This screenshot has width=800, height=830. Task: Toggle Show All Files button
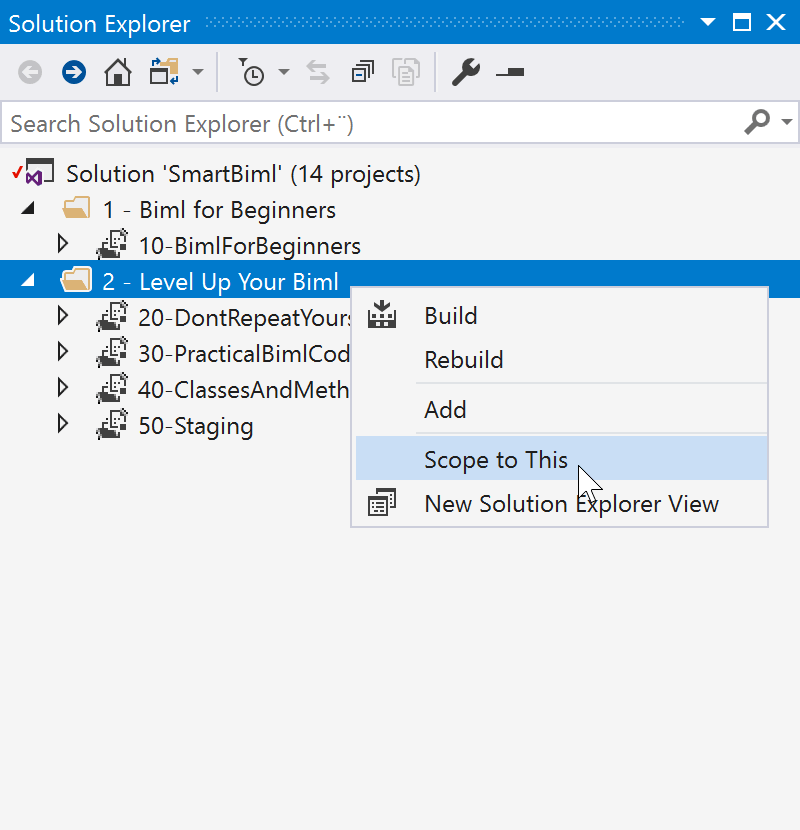(x=405, y=72)
